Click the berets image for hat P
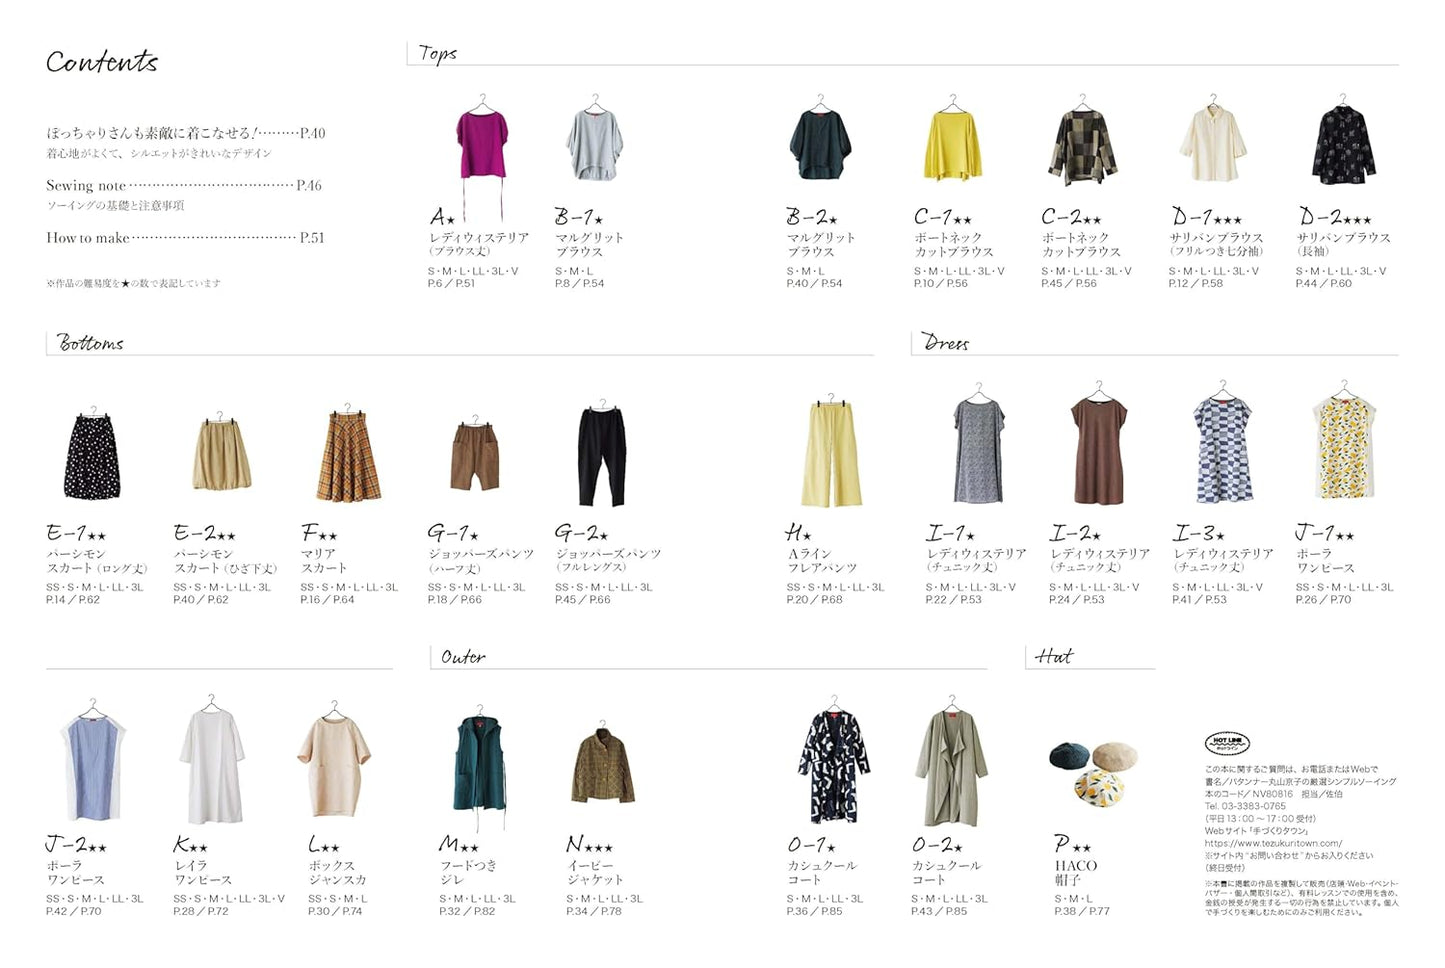This screenshot has width=1445, height=968. [1092, 770]
